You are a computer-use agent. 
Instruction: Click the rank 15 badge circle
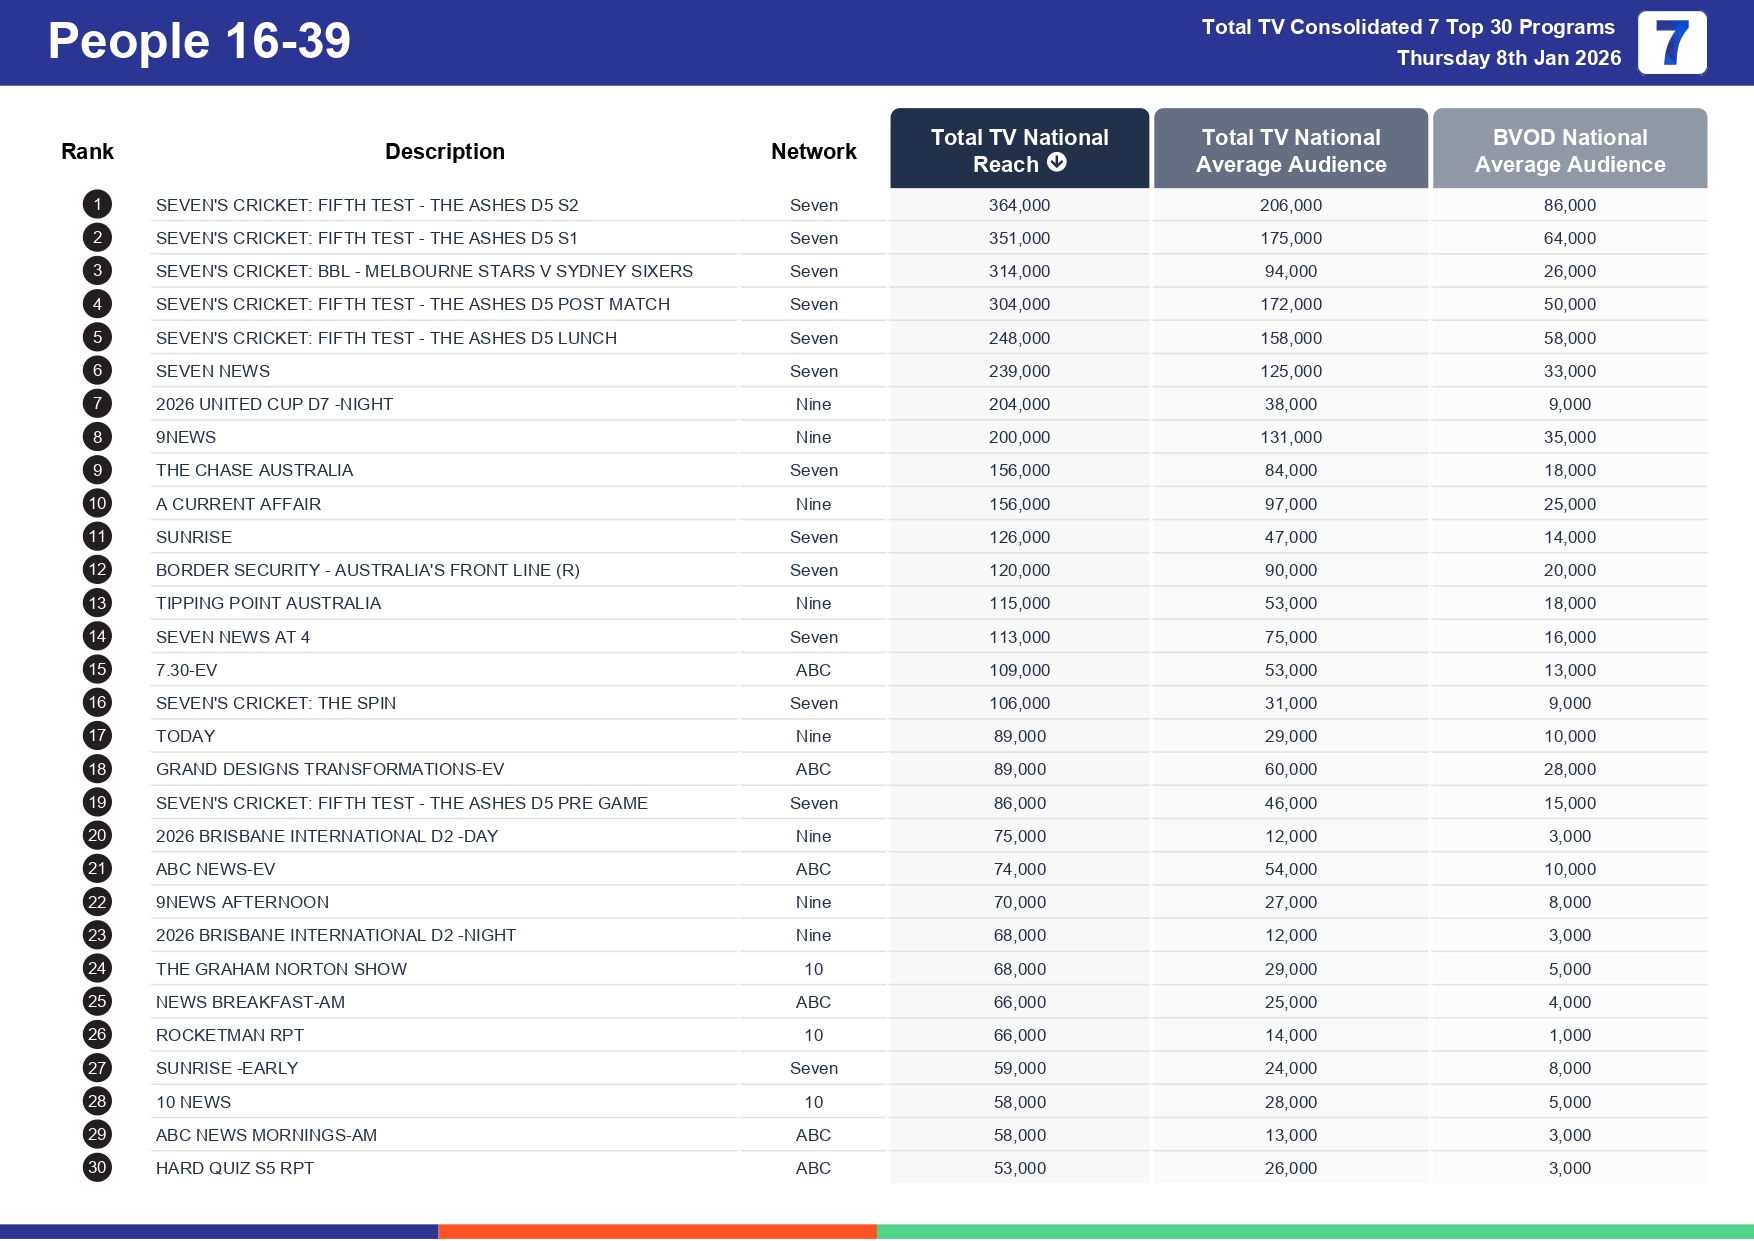tap(96, 670)
